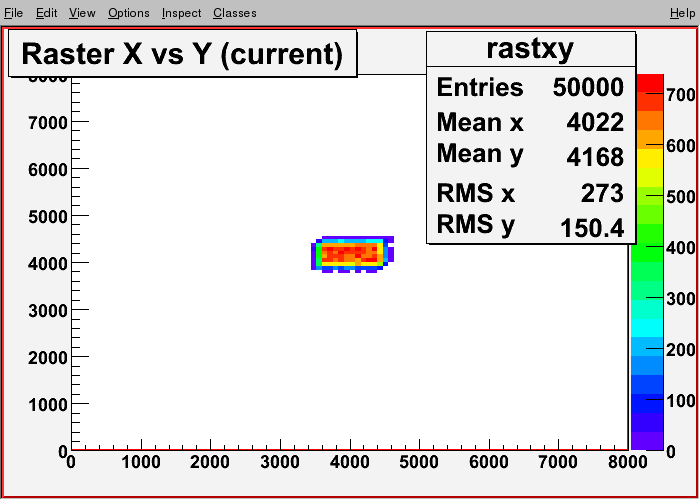The image size is (700, 500).
Task: Open the File menu
Action: [13, 13]
